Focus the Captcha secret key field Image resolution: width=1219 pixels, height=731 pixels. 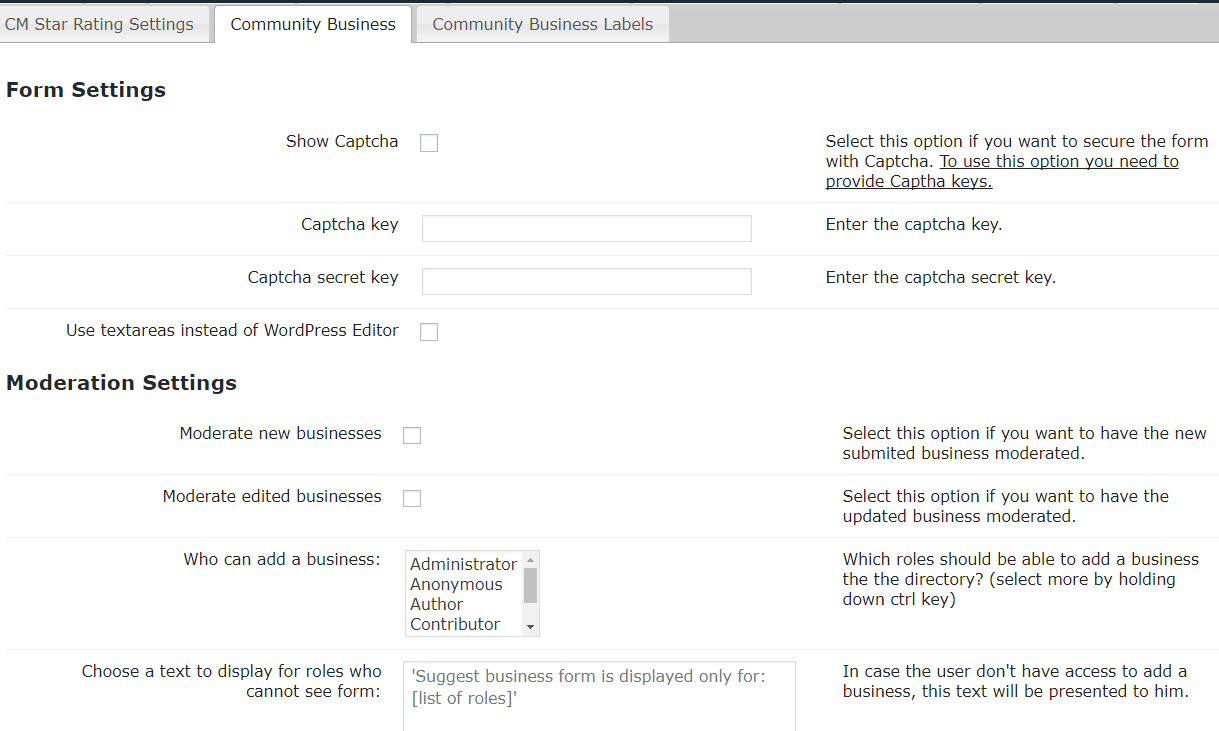(x=586, y=281)
